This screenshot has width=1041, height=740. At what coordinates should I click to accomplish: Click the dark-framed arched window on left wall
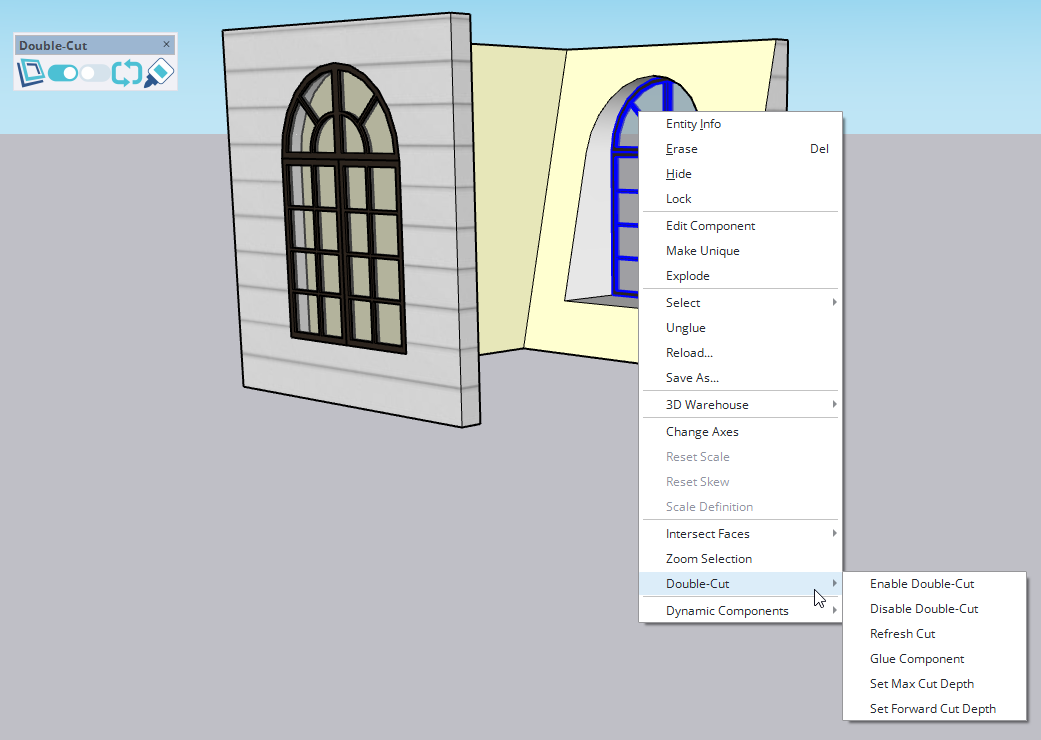pos(344,210)
